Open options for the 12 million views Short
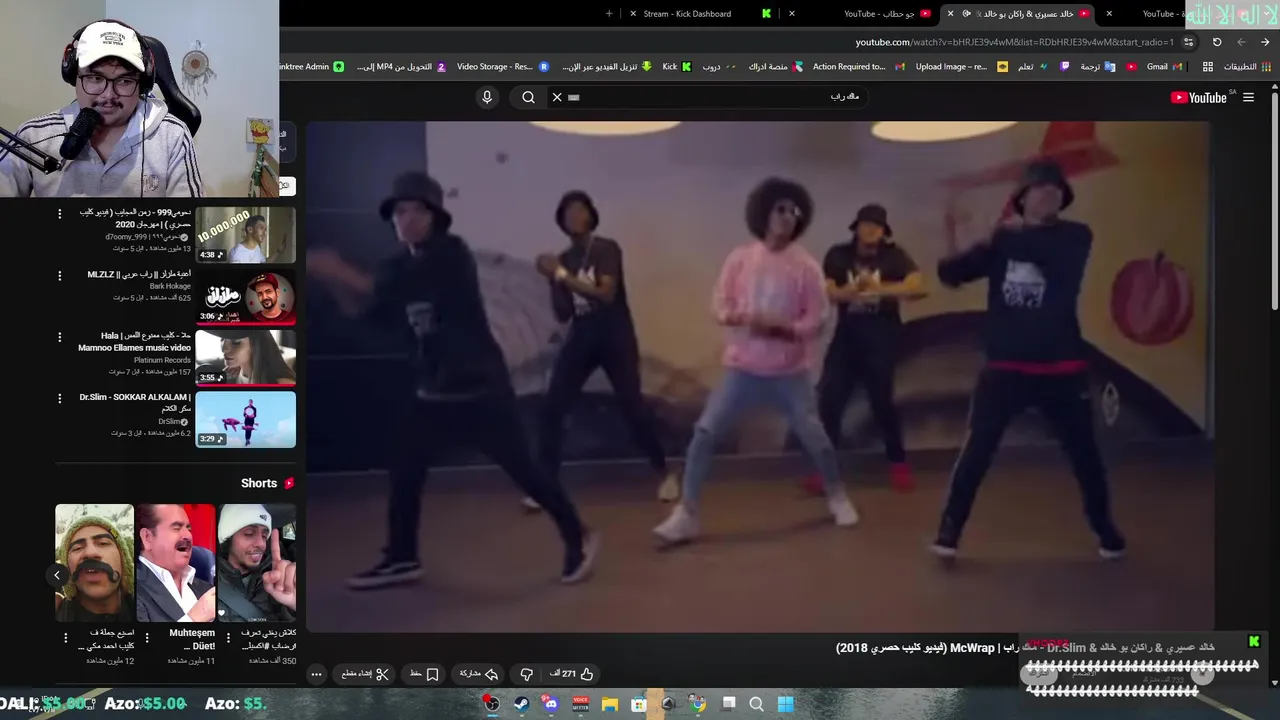The width and height of the screenshot is (1280, 720). [x=66, y=637]
